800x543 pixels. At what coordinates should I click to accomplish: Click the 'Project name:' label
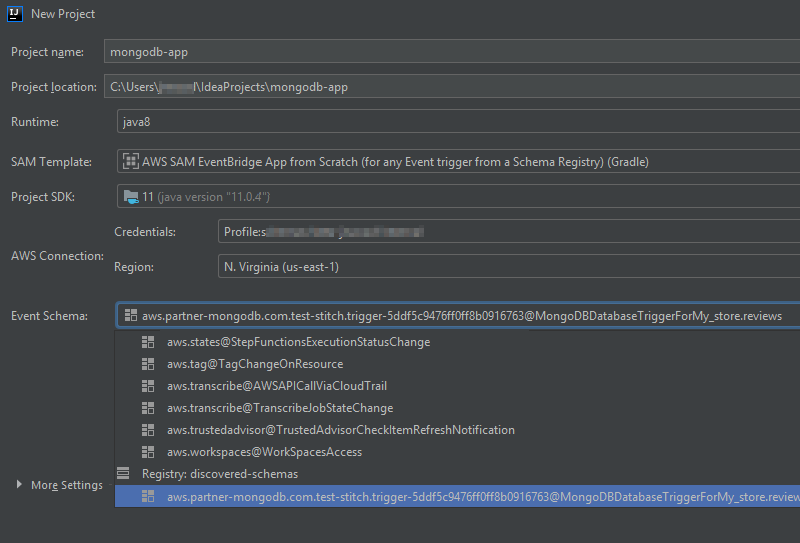47,52
